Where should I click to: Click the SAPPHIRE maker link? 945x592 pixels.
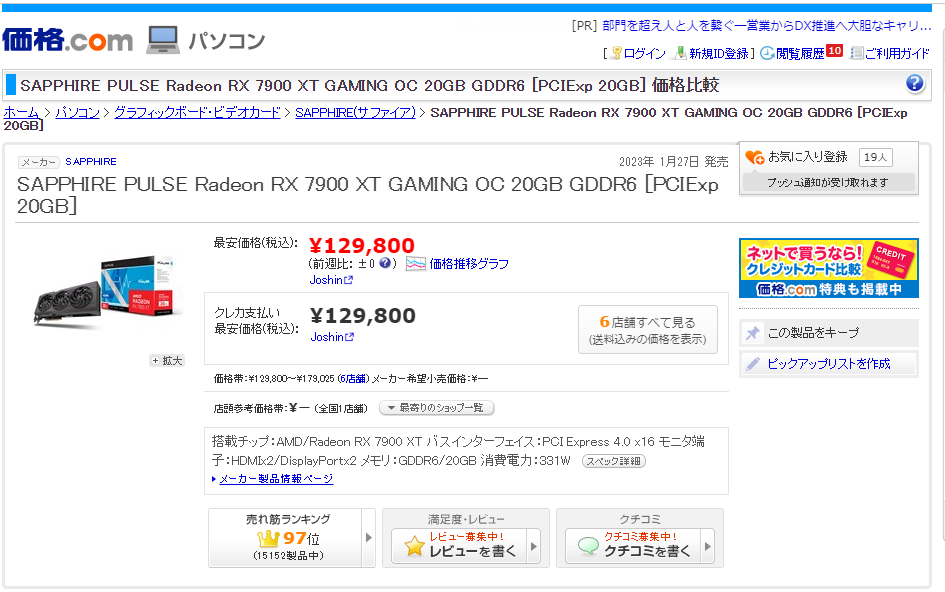91,162
